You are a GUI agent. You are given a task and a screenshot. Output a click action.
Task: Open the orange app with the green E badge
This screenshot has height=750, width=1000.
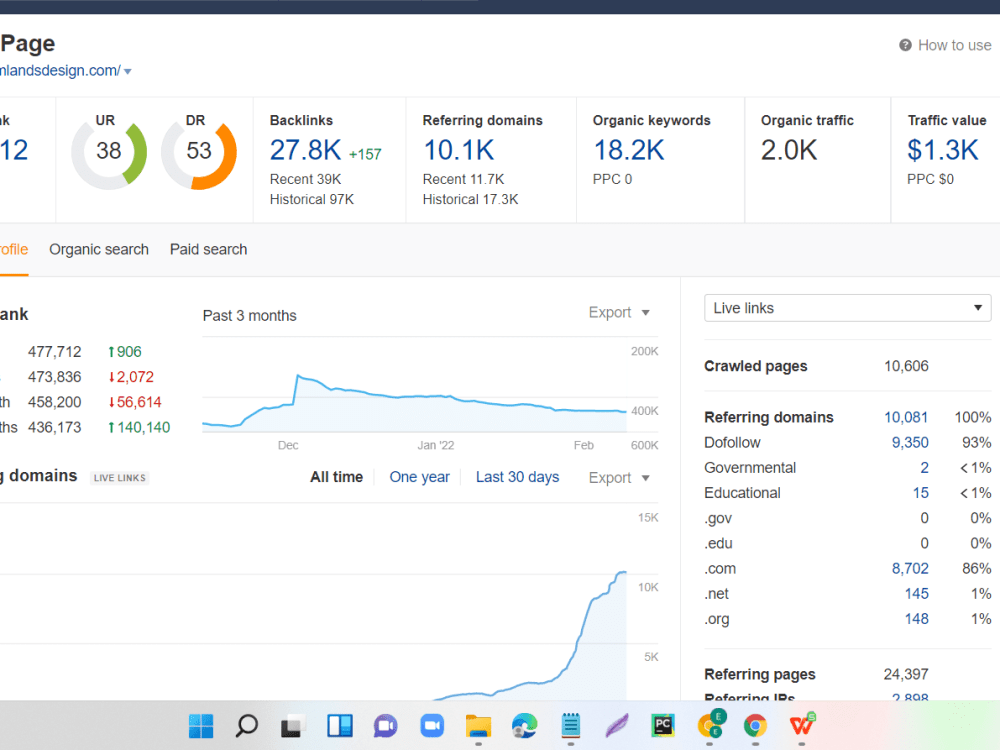point(711,724)
